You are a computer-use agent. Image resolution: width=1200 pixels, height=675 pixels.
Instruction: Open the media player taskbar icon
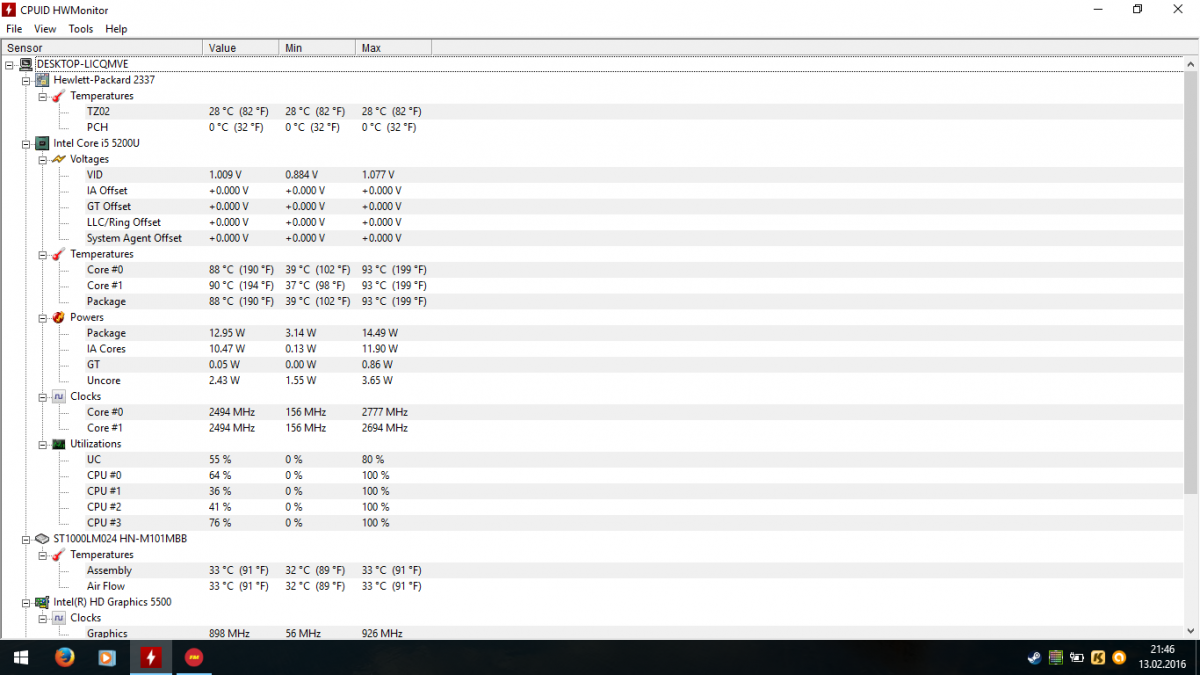[x=107, y=658]
